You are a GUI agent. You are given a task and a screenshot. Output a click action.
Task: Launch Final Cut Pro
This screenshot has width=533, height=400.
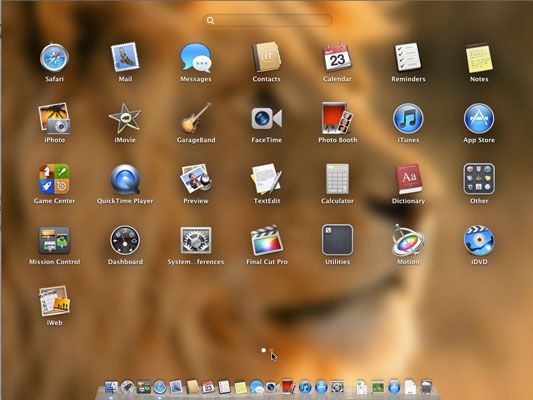pyautogui.click(x=266, y=240)
